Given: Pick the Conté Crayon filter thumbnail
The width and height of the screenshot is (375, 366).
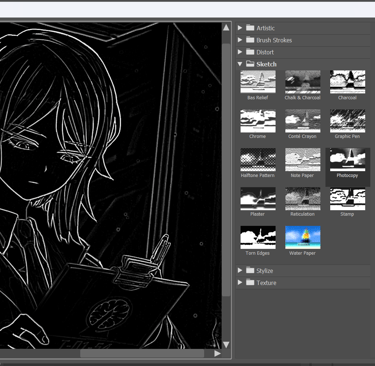Looking at the screenshot, I should coord(303,121).
